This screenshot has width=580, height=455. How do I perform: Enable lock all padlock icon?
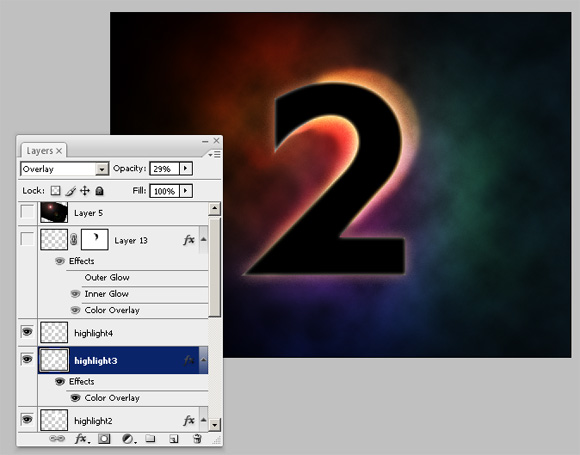pos(99,191)
